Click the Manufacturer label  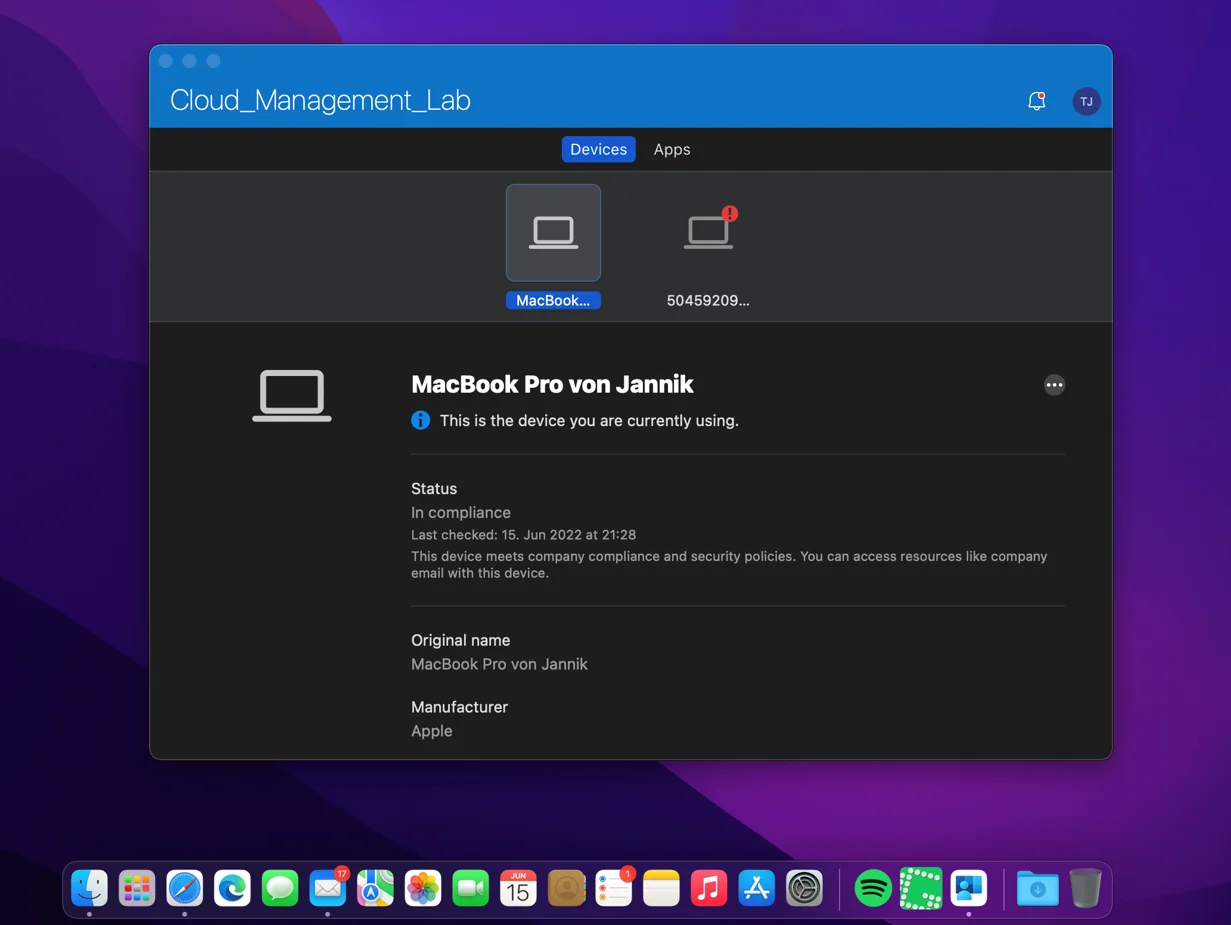point(459,707)
